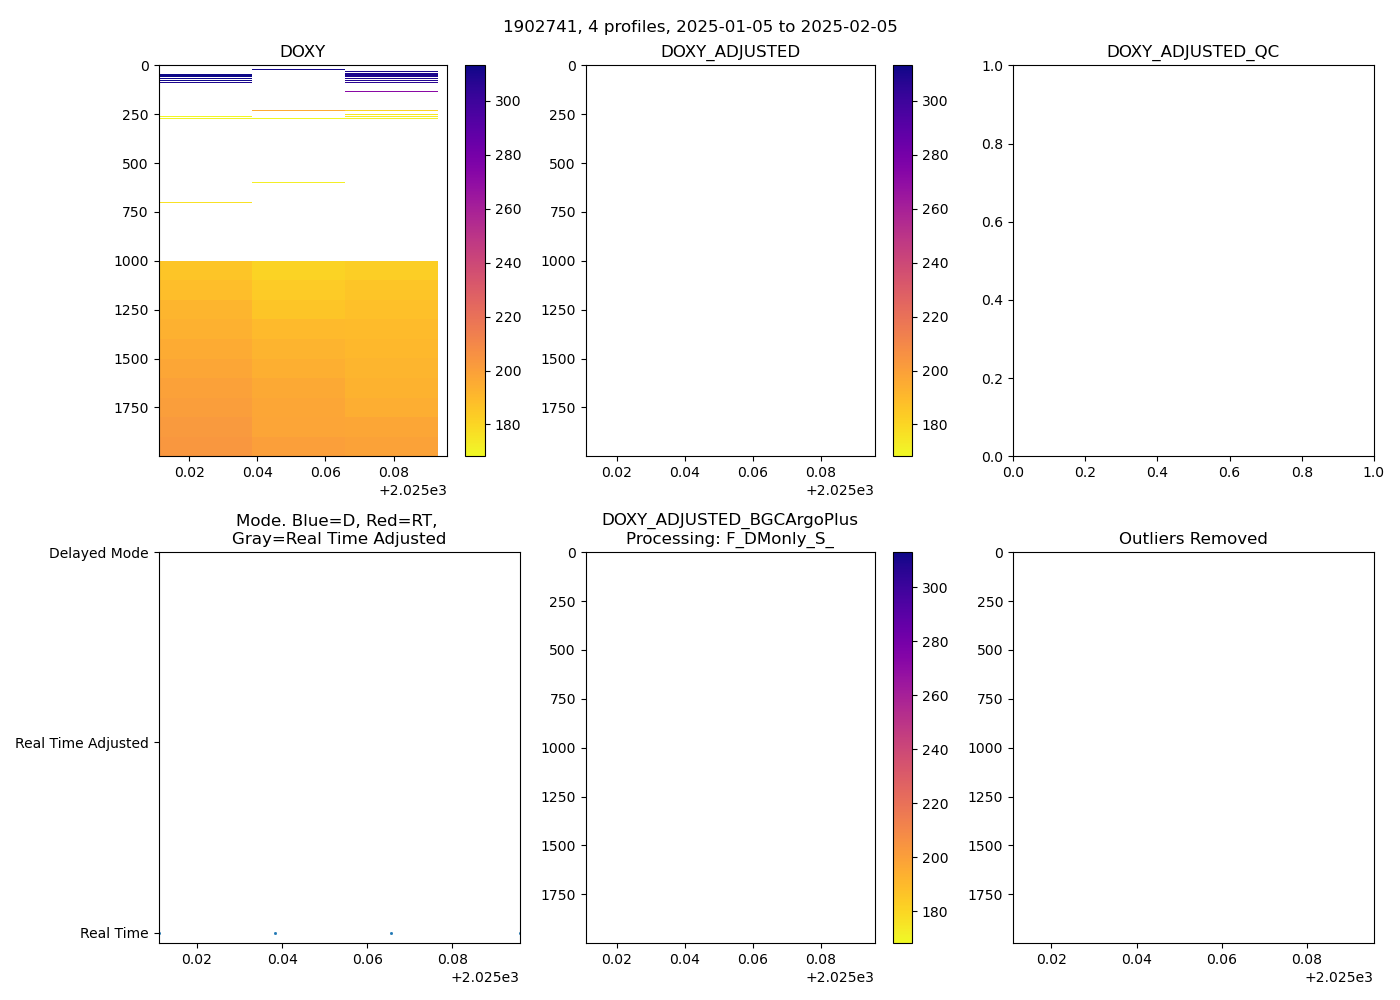Click the empty Outliers Removed plot area
This screenshot has width=1400, height=1000.
(x=1192, y=747)
